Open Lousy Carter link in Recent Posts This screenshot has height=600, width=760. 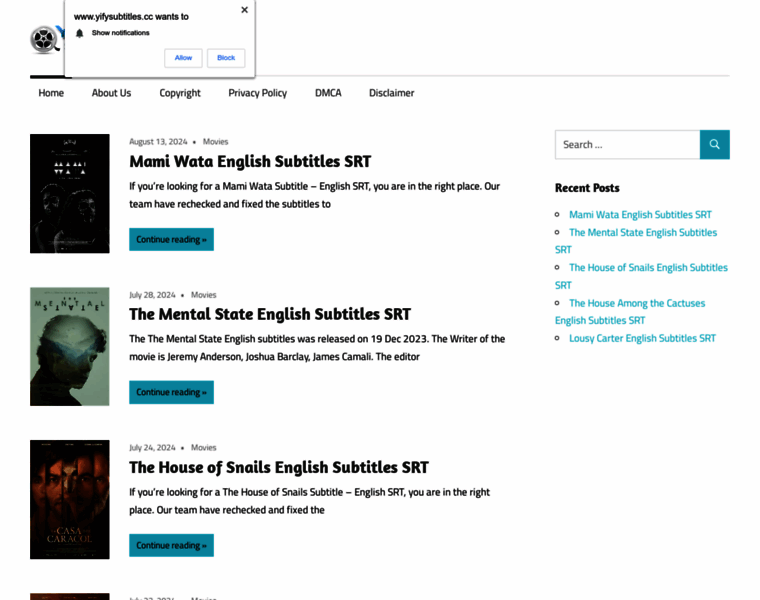642,338
